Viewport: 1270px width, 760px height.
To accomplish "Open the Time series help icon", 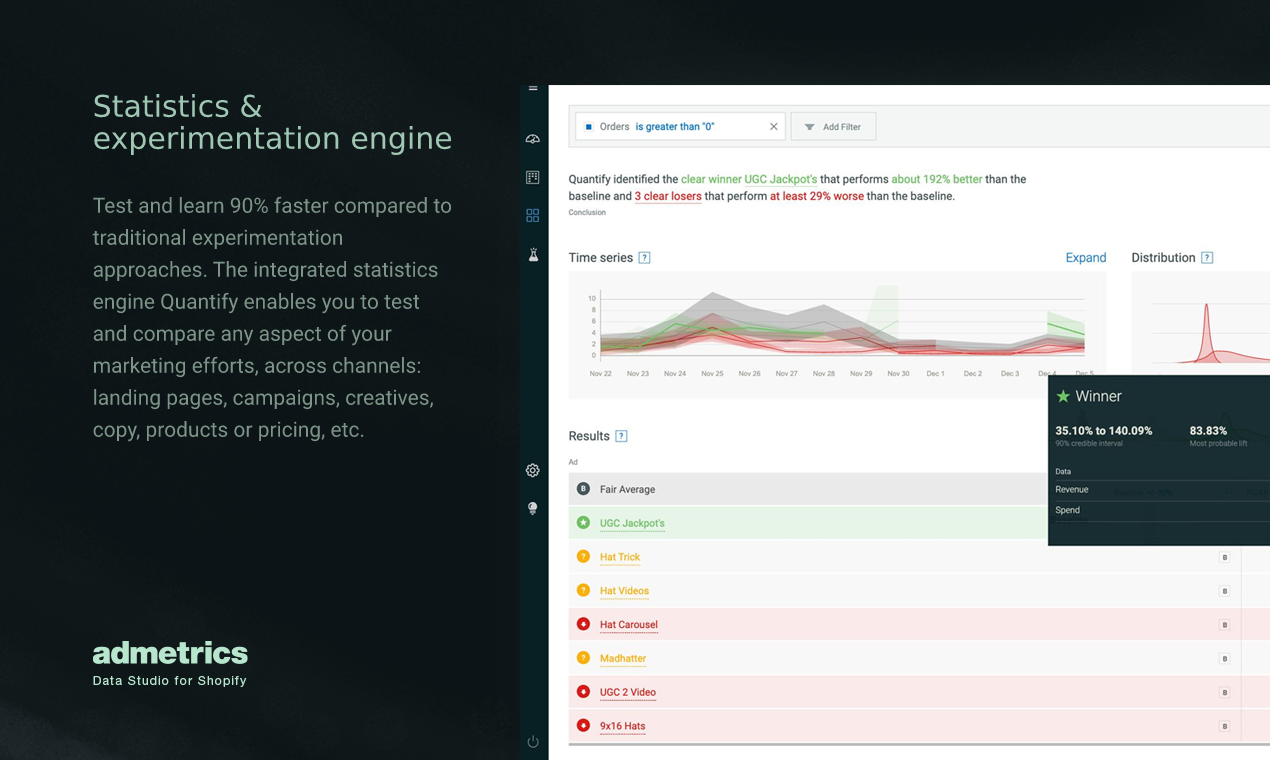I will coord(644,258).
